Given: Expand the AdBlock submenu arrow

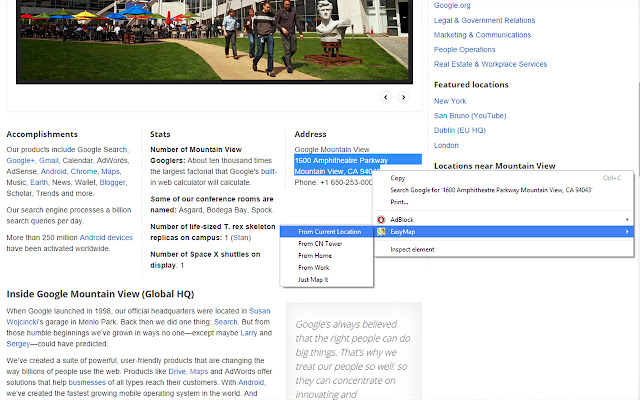Looking at the screenshot, I should pyautogui.click(x=627, y=220).
